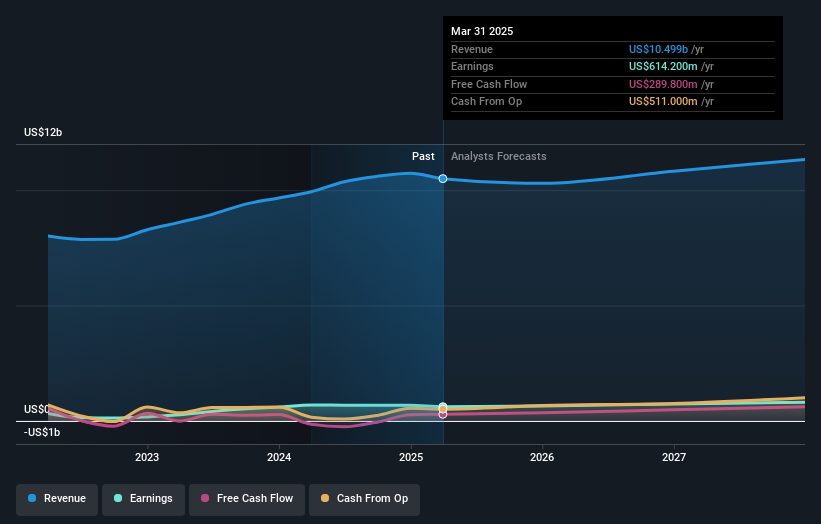Click the teal Earnings legend dot
Screen dimensions: 821x524
pos(118,498)
